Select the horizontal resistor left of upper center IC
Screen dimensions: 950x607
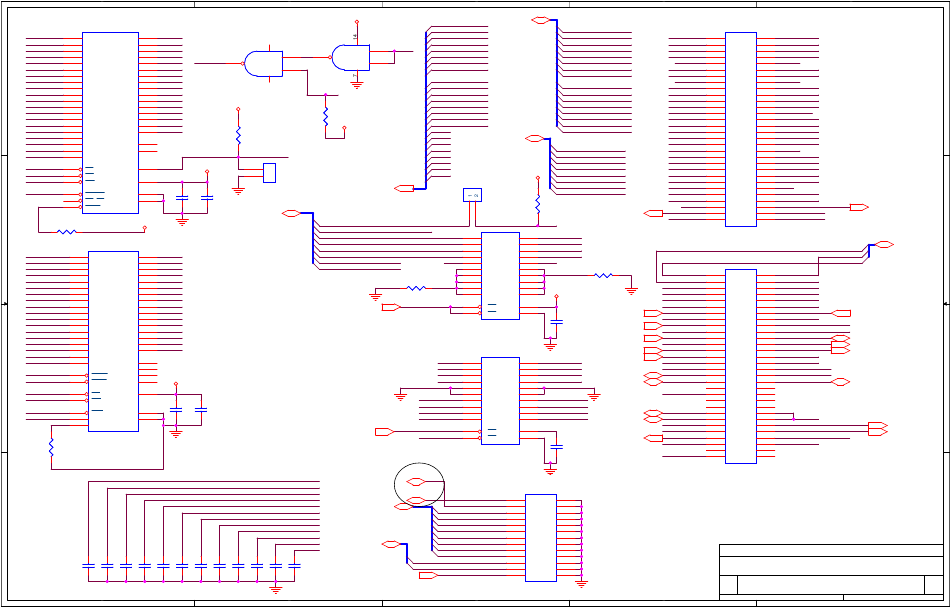click(x=416, y=288)
